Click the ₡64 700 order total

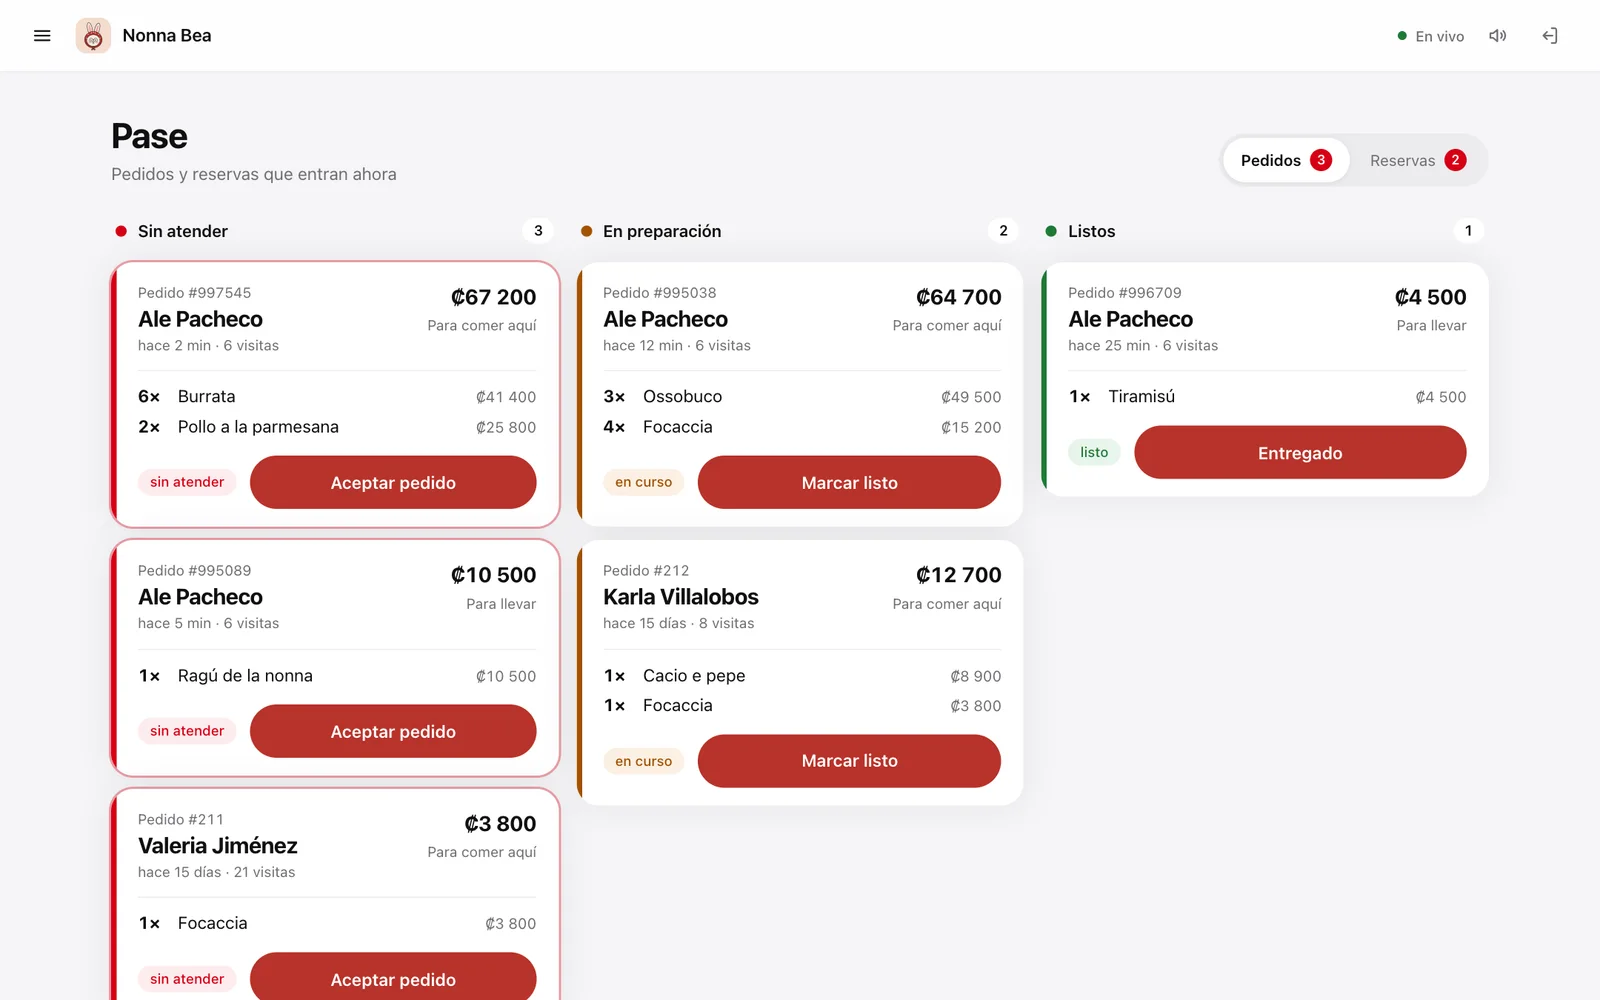pos(958,297)
